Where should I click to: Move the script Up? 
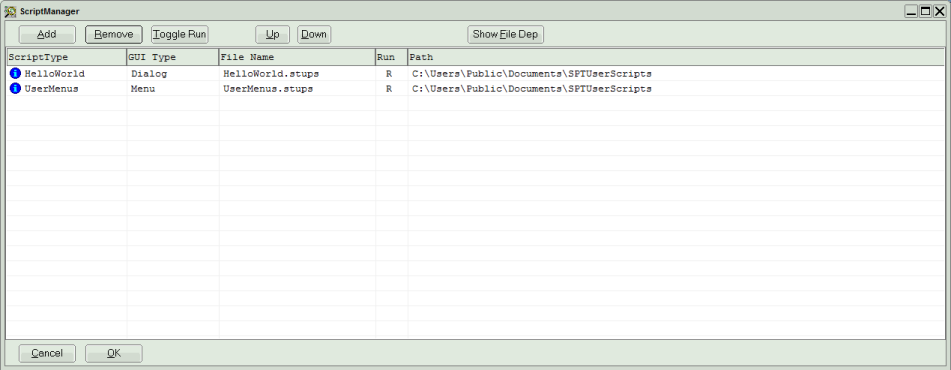(272, 35)
